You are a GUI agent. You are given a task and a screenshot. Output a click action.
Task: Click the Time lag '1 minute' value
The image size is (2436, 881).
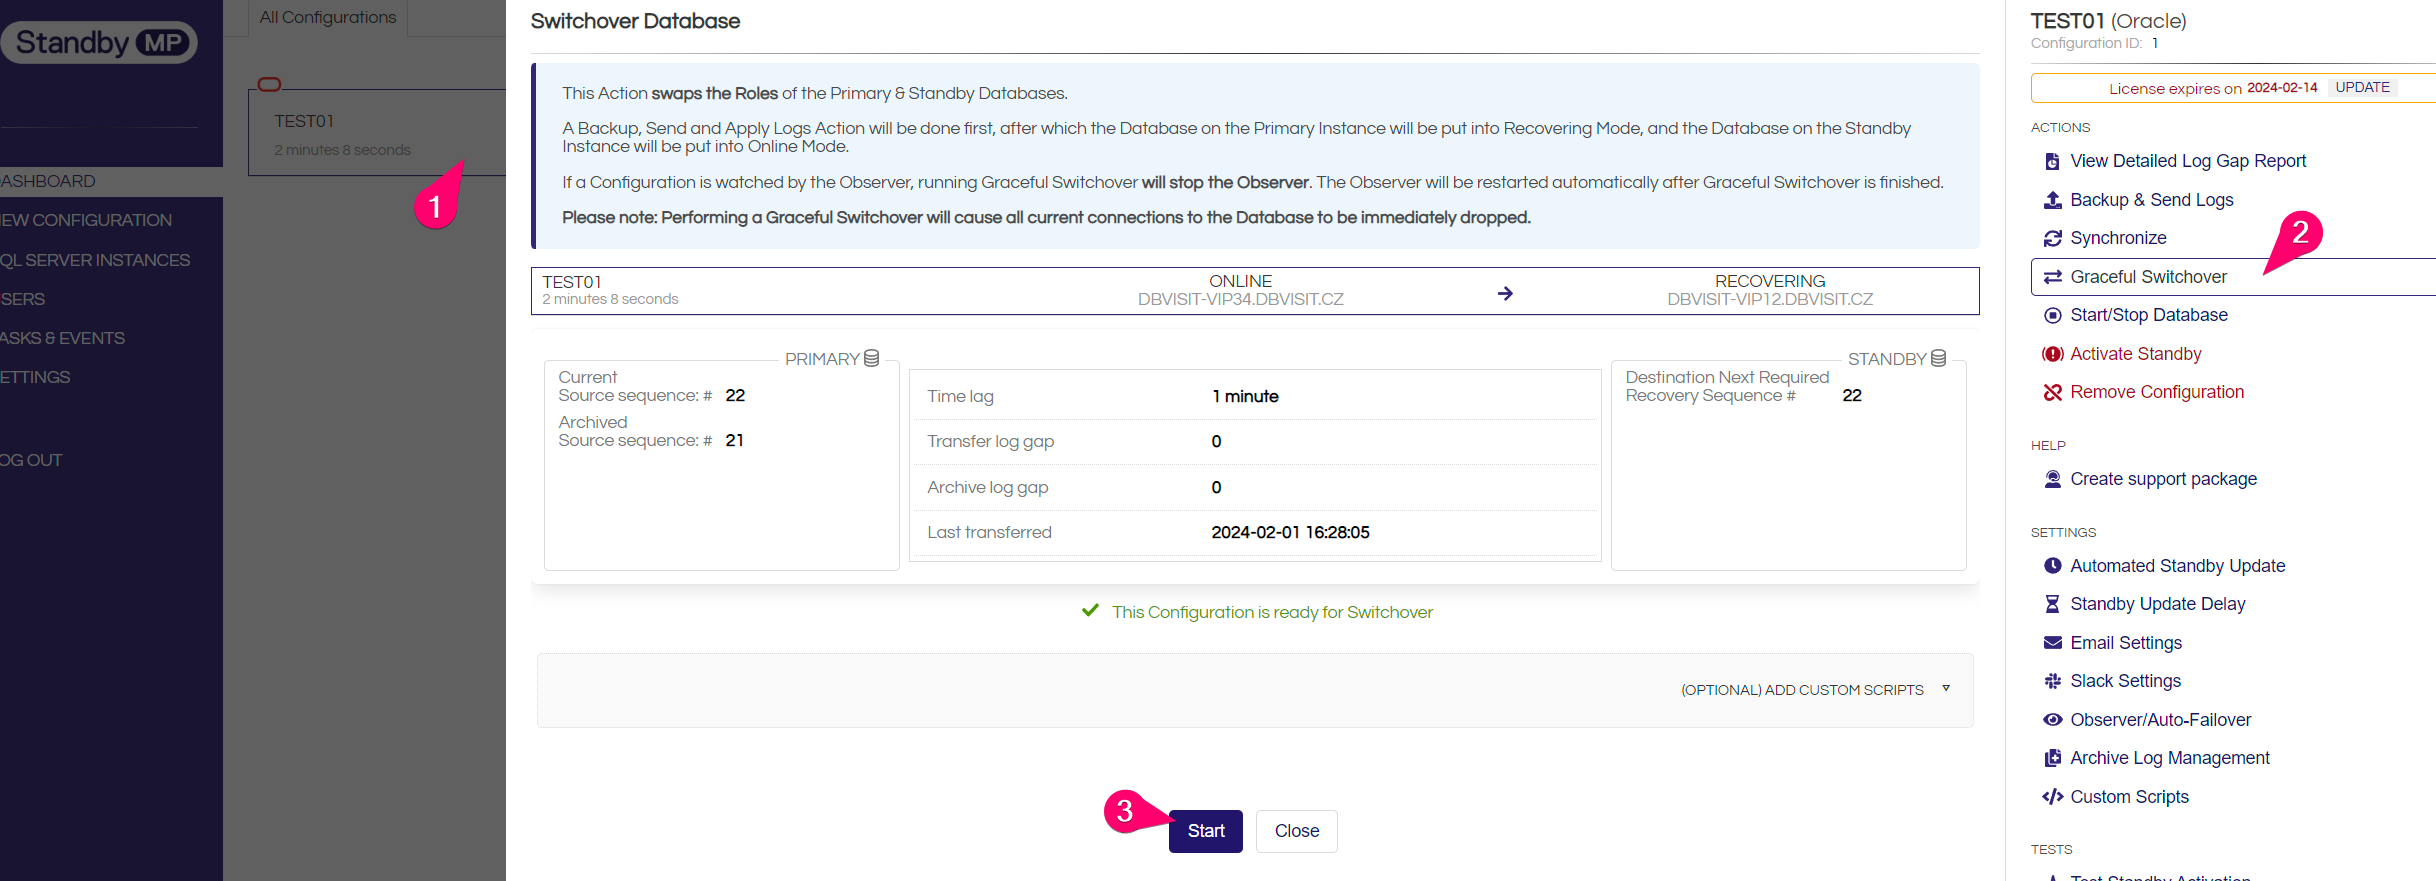[x=1245, y=396]
